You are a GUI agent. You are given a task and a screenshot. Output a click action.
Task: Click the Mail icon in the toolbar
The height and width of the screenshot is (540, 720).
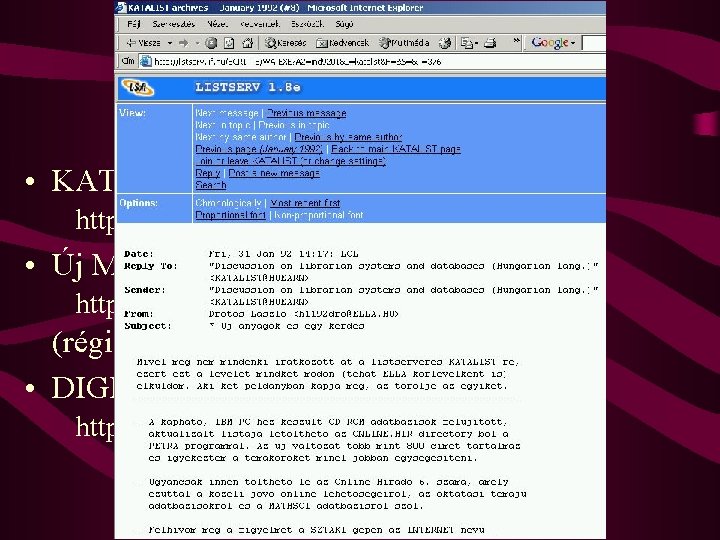click(x=468, y=43)
